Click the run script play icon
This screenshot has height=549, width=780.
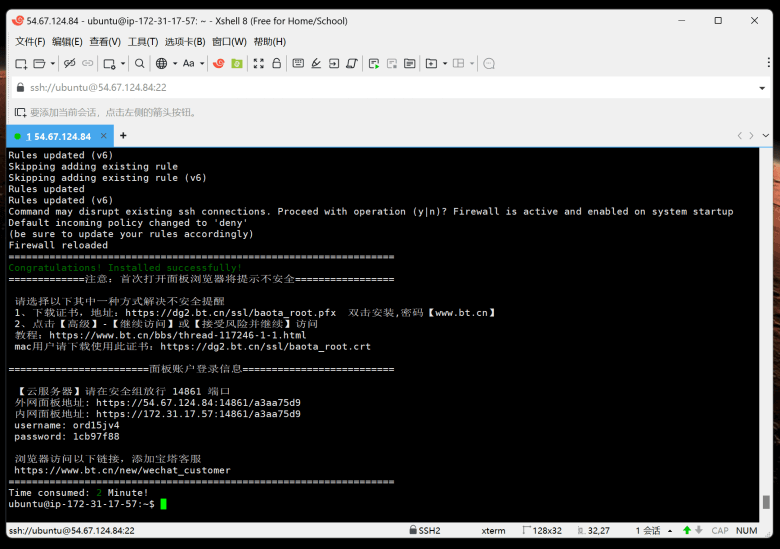coord(374,63)
